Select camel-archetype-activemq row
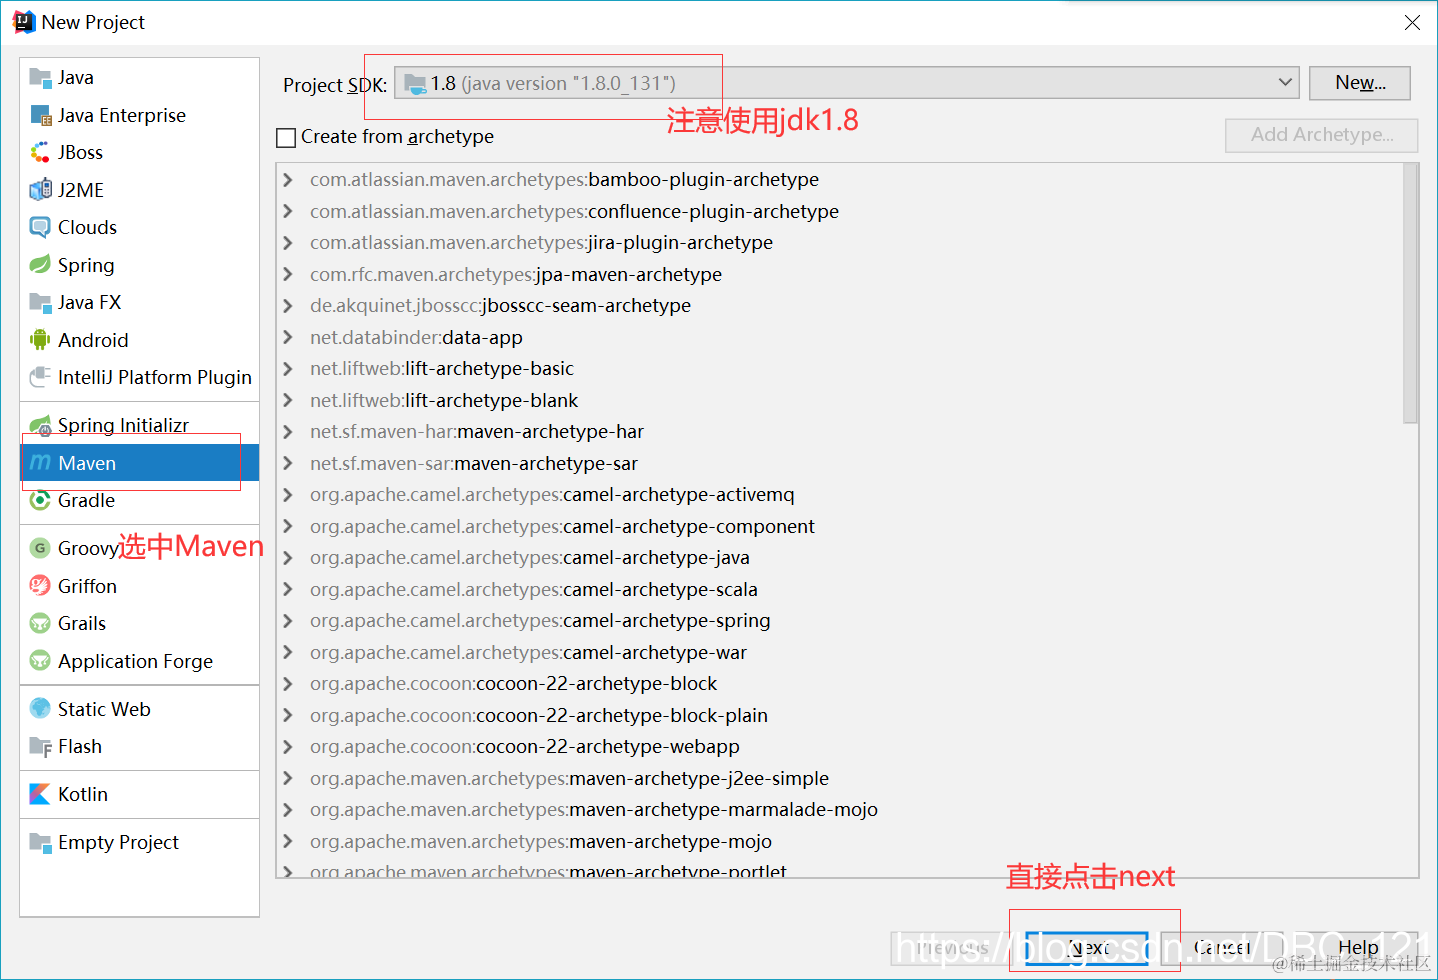 click(x=840, y=495)
